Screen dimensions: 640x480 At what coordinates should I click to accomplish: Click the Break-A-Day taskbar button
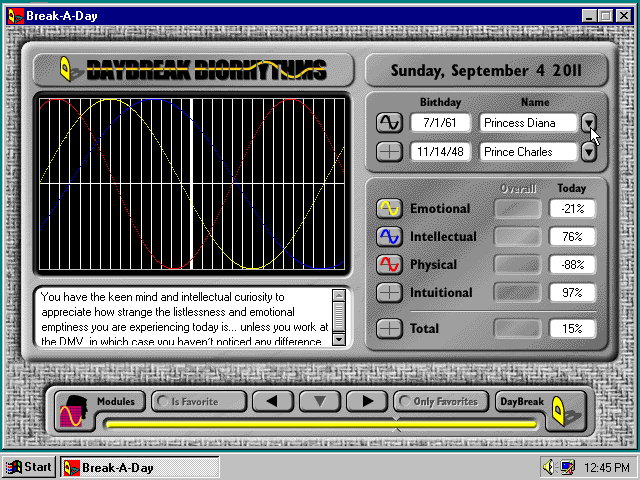(x=140, y=467)
